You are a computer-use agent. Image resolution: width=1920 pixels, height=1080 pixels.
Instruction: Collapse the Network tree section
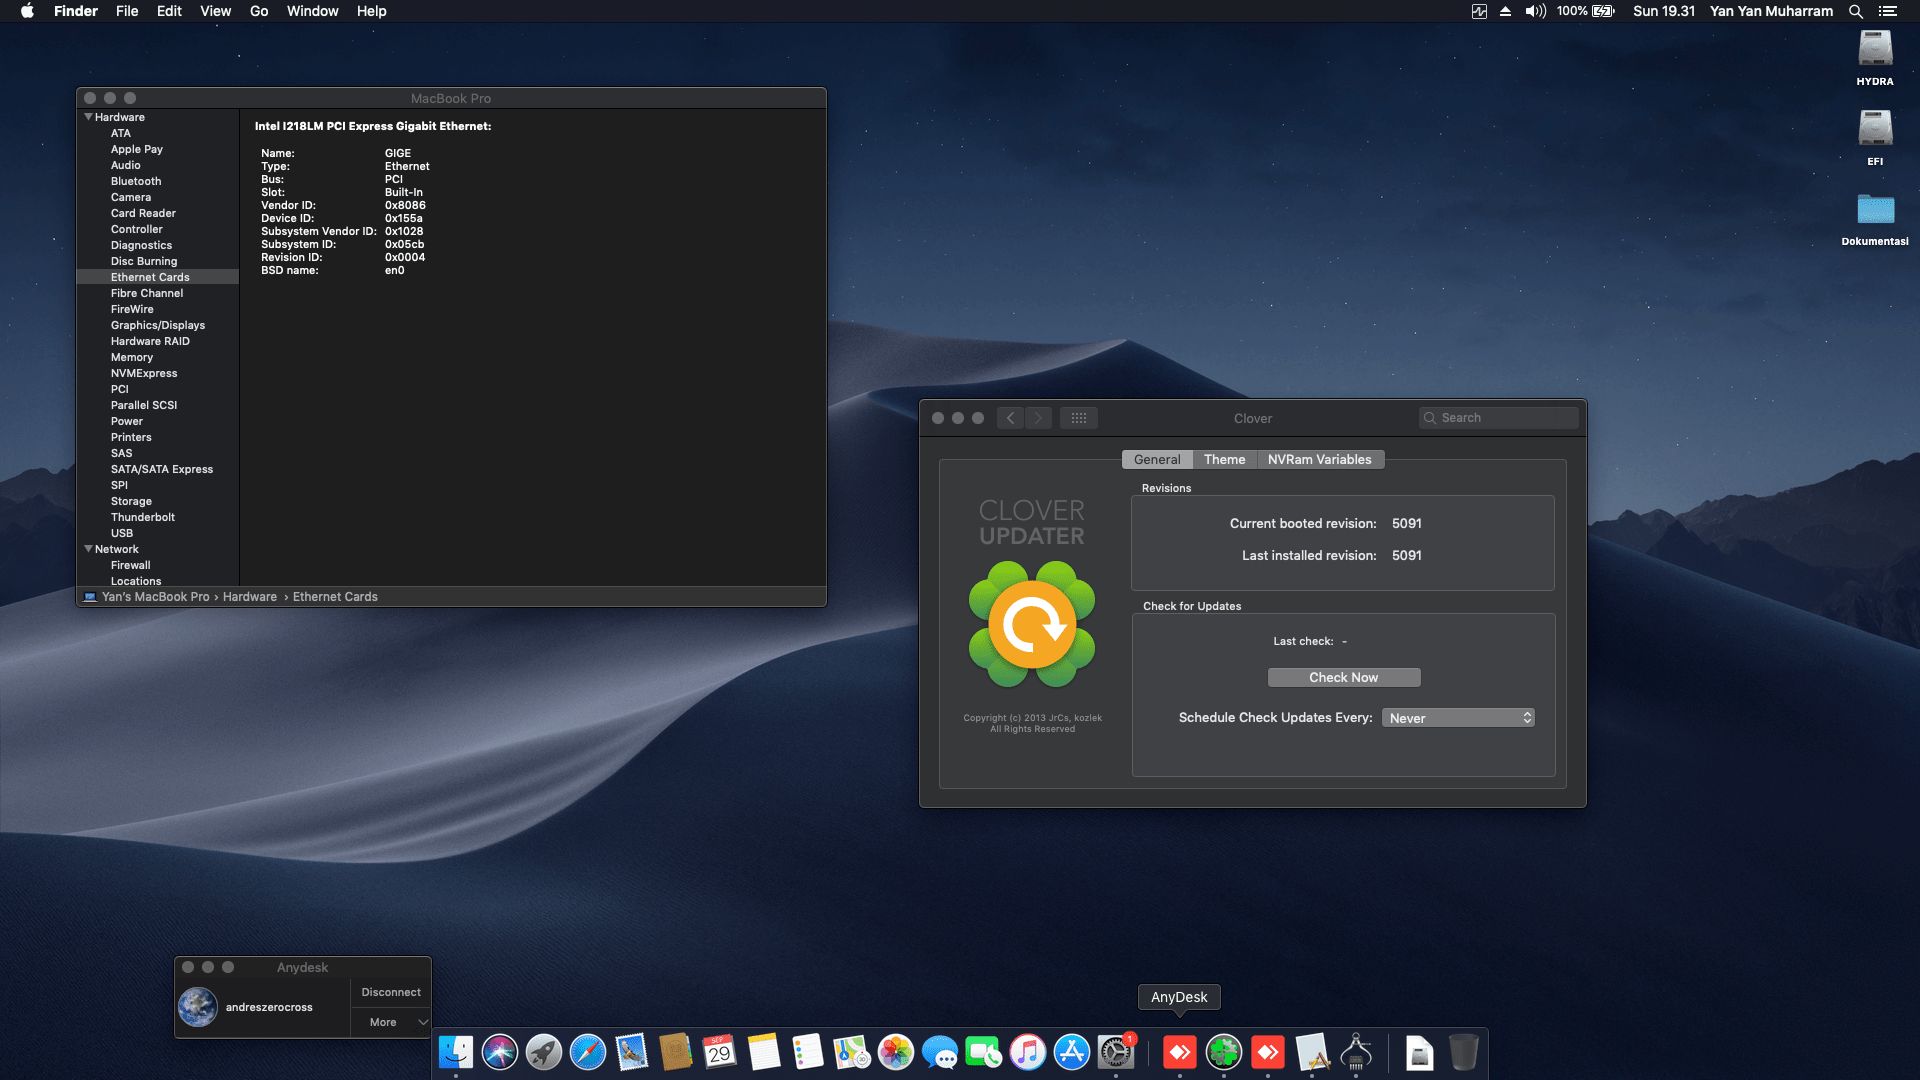click(x=88, y=549)
